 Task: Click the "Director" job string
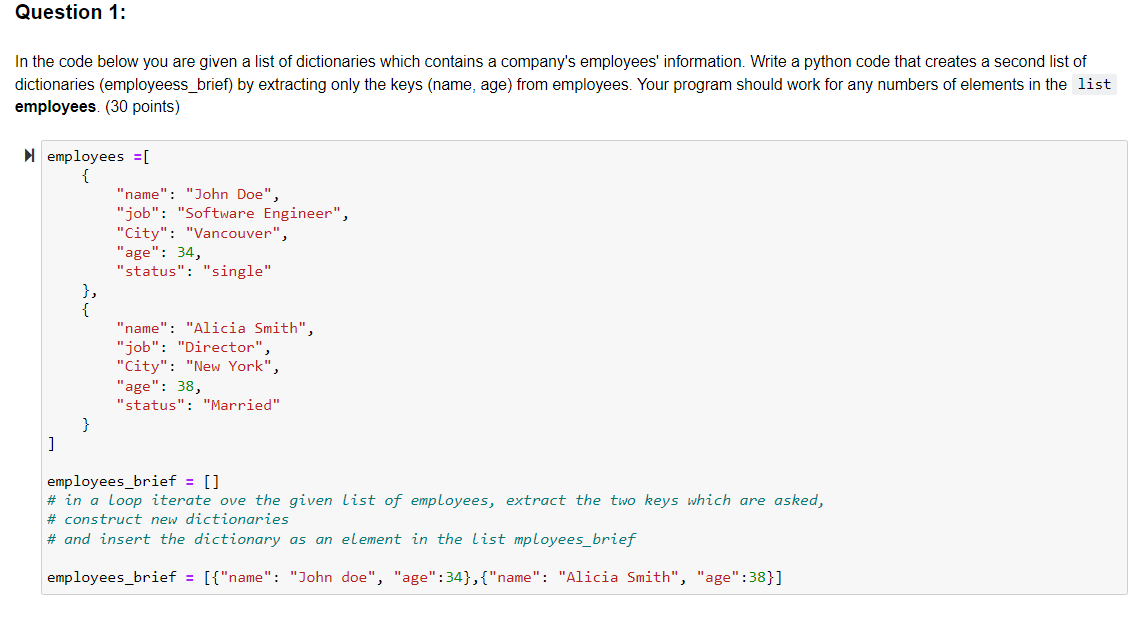pyautogui.click(x=220, y=347)
